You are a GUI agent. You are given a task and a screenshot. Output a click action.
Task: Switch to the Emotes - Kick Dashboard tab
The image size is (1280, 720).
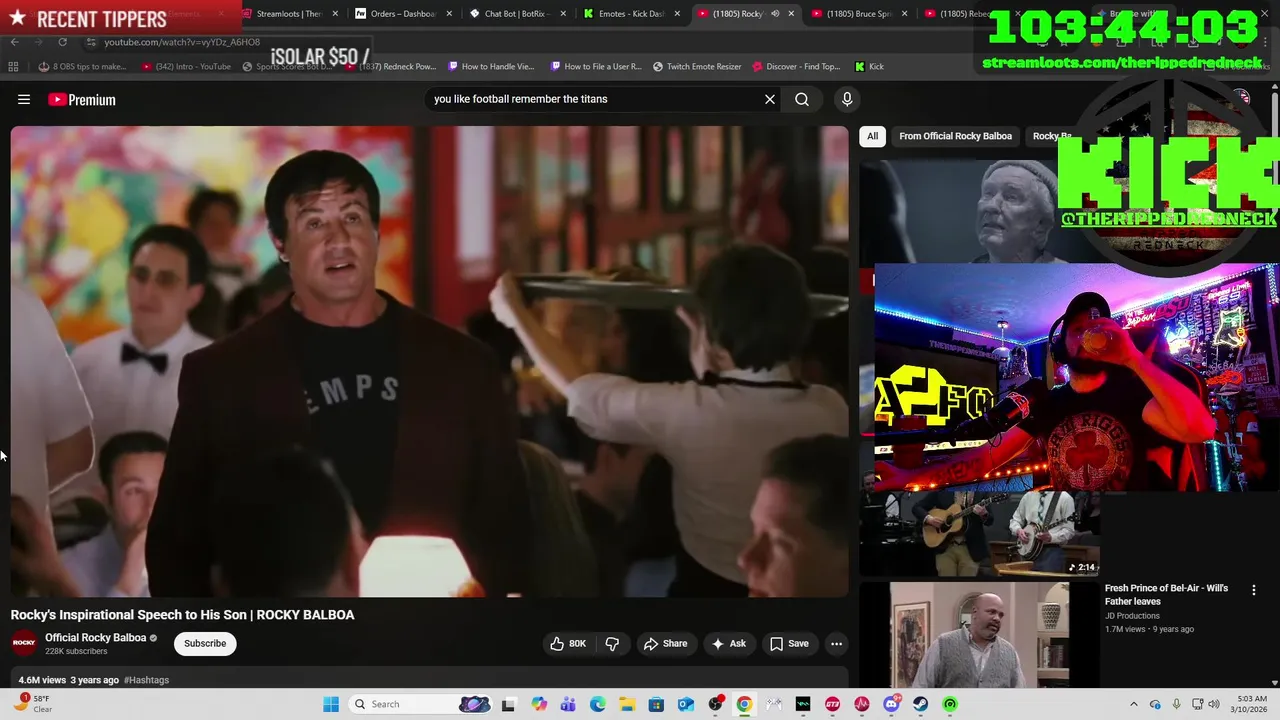[x=629, y=14]
